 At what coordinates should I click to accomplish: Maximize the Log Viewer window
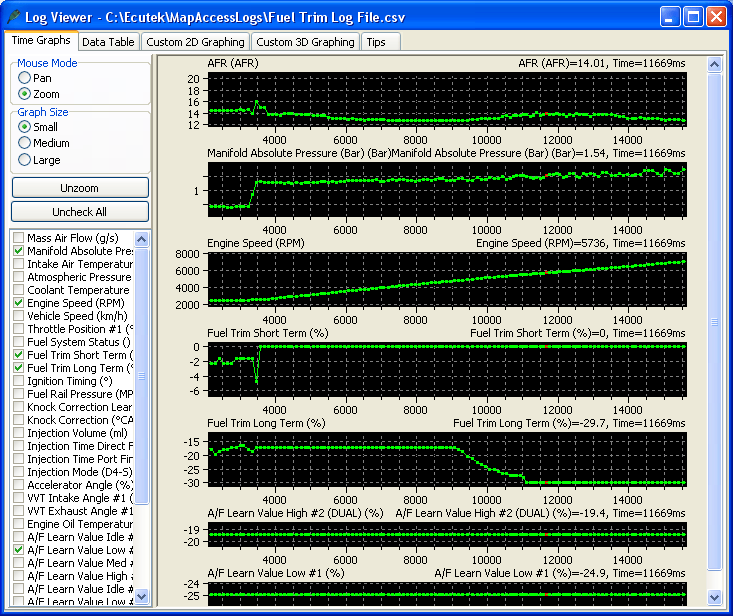[693, 17]
